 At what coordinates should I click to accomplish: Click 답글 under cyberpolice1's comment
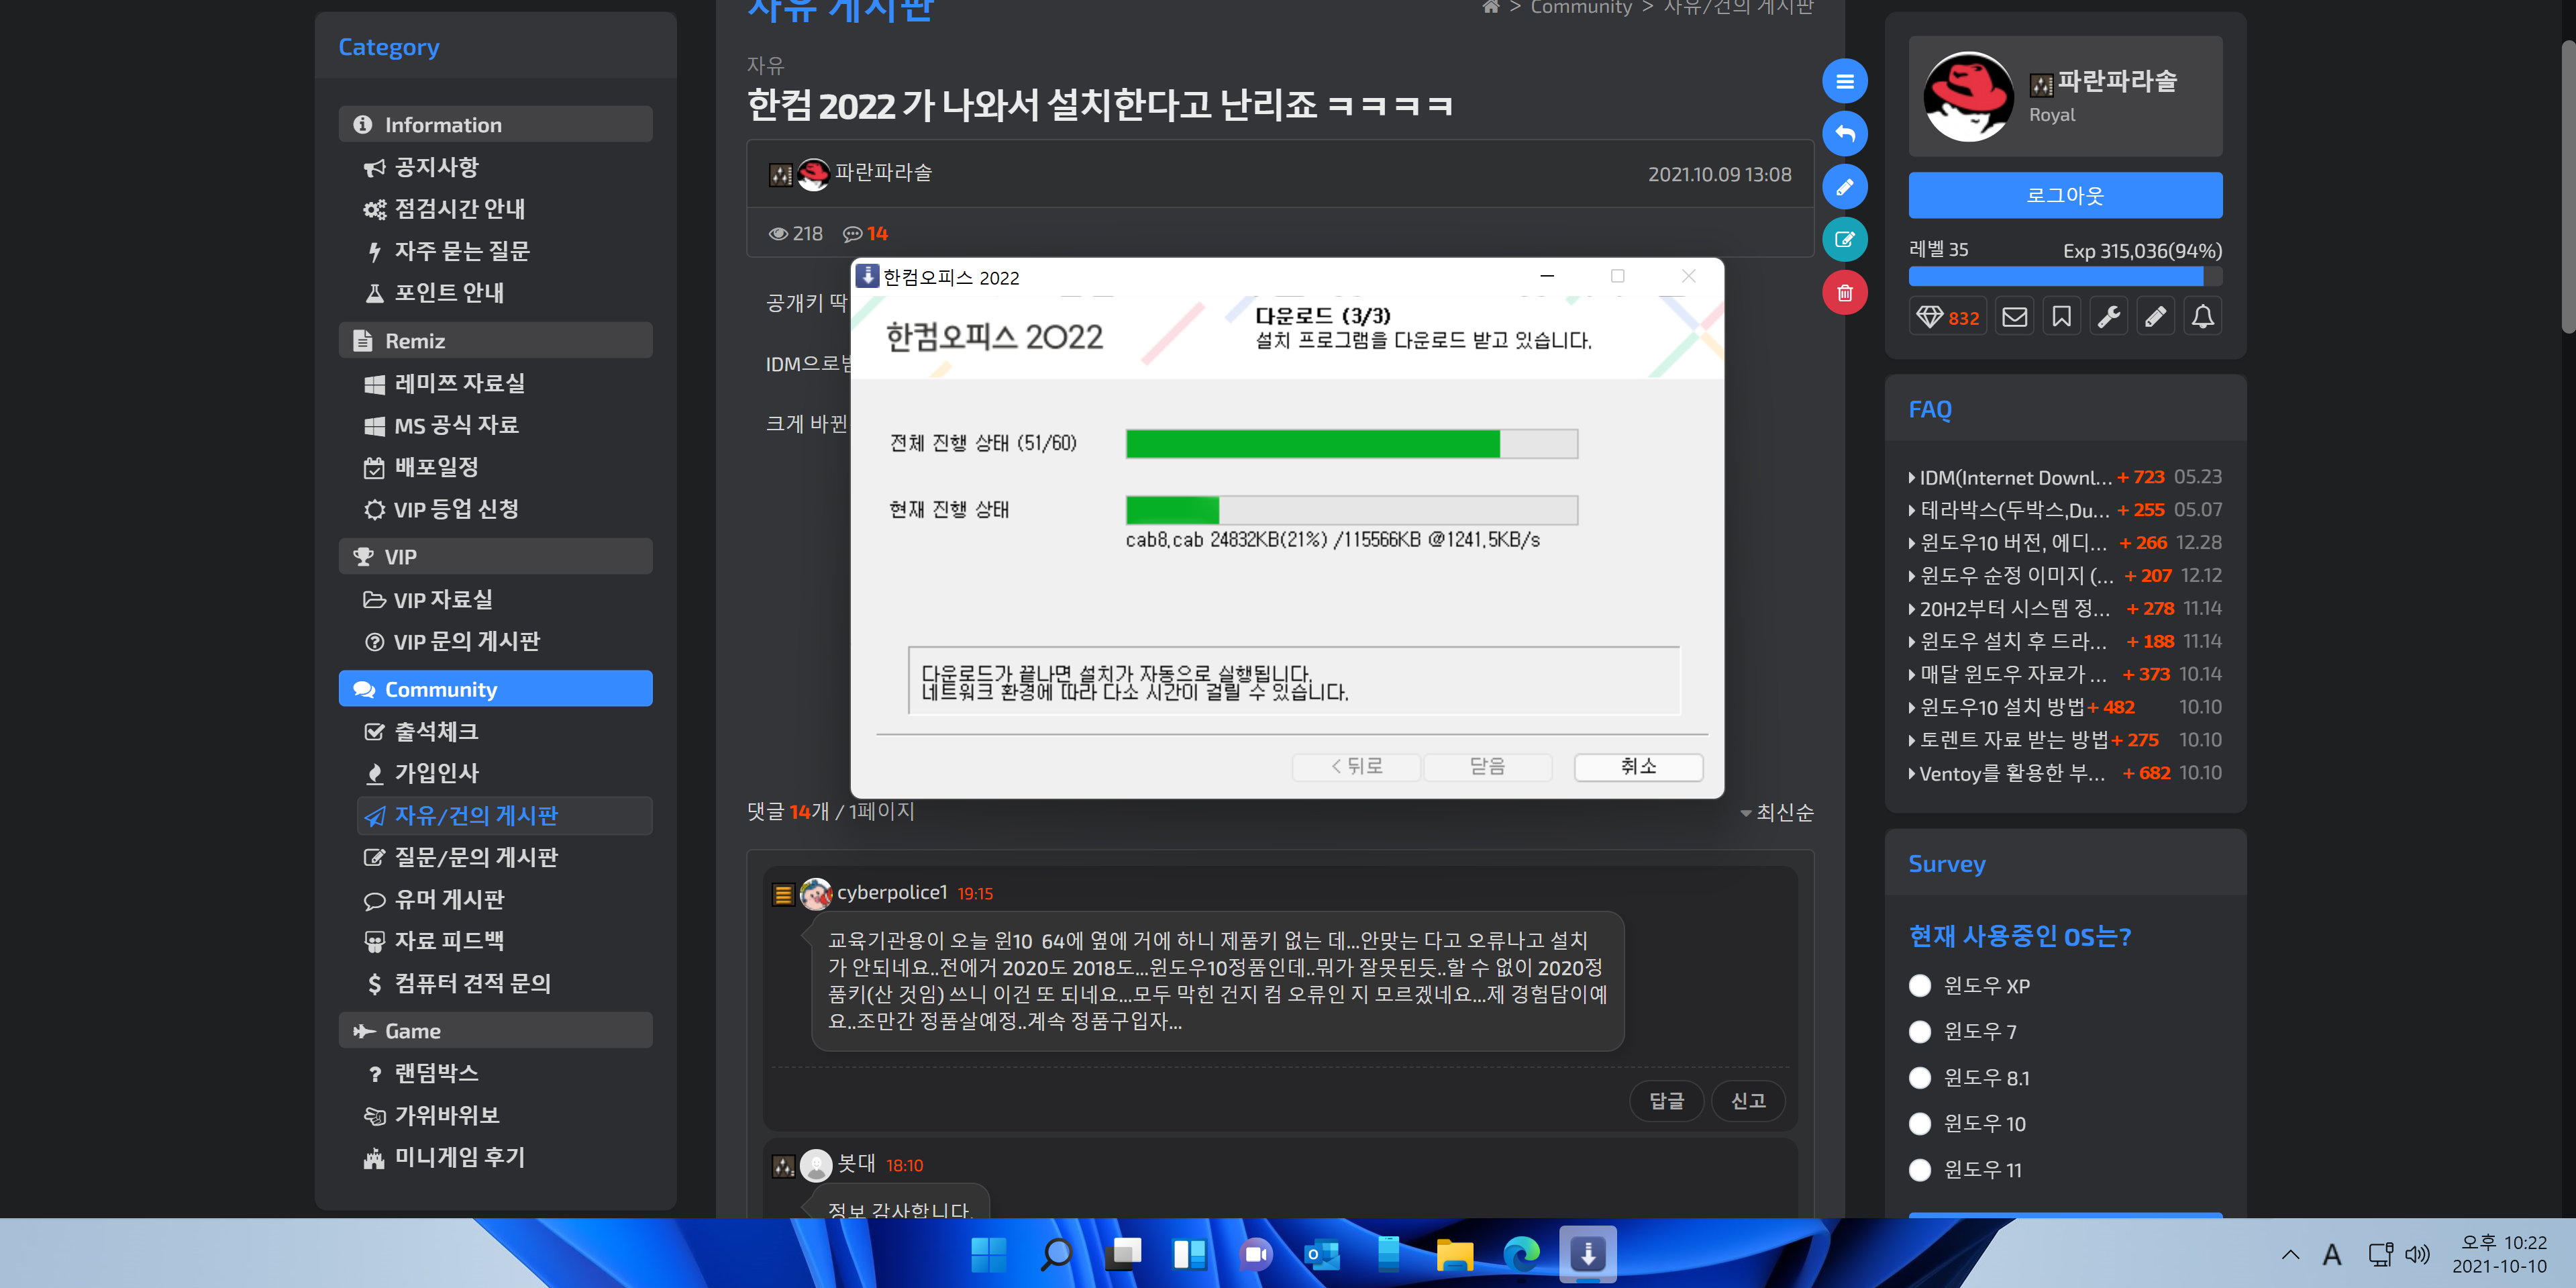coord(1666,1100)
